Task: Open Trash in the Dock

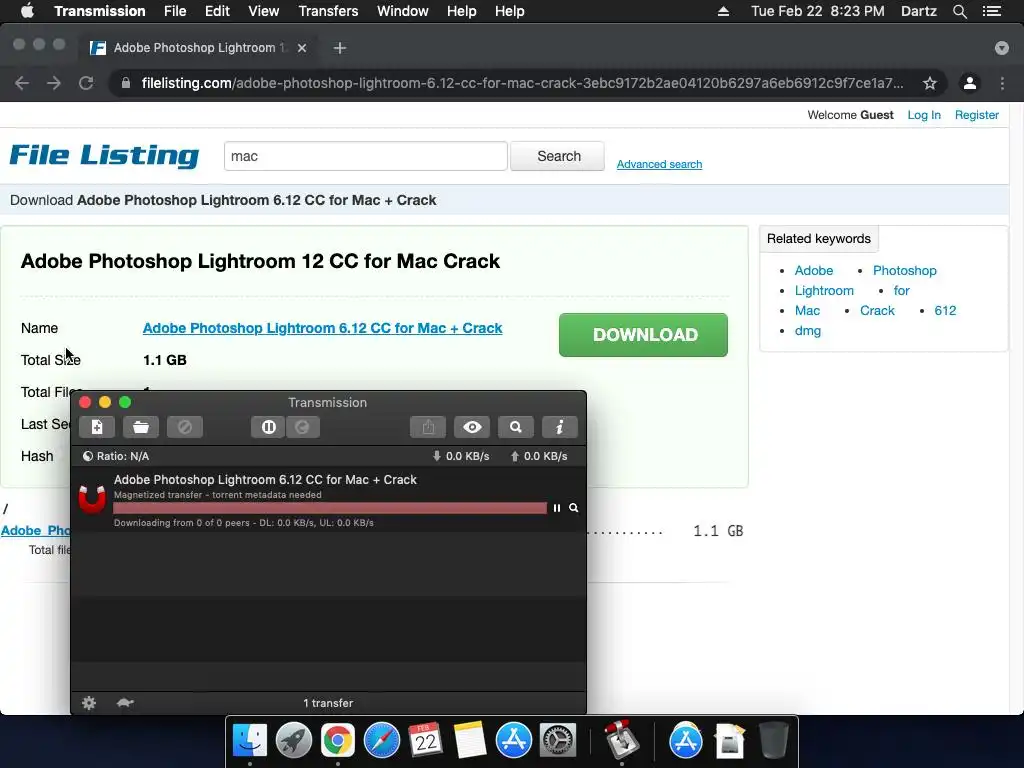Action: tap(774, 740)
